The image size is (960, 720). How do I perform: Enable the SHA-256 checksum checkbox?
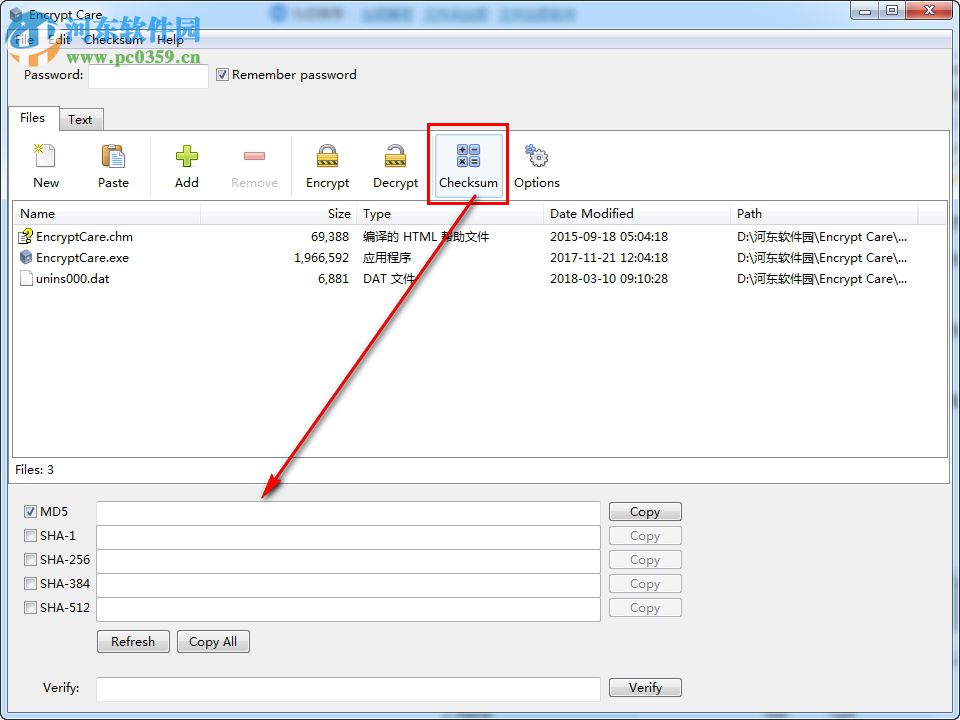30,559
